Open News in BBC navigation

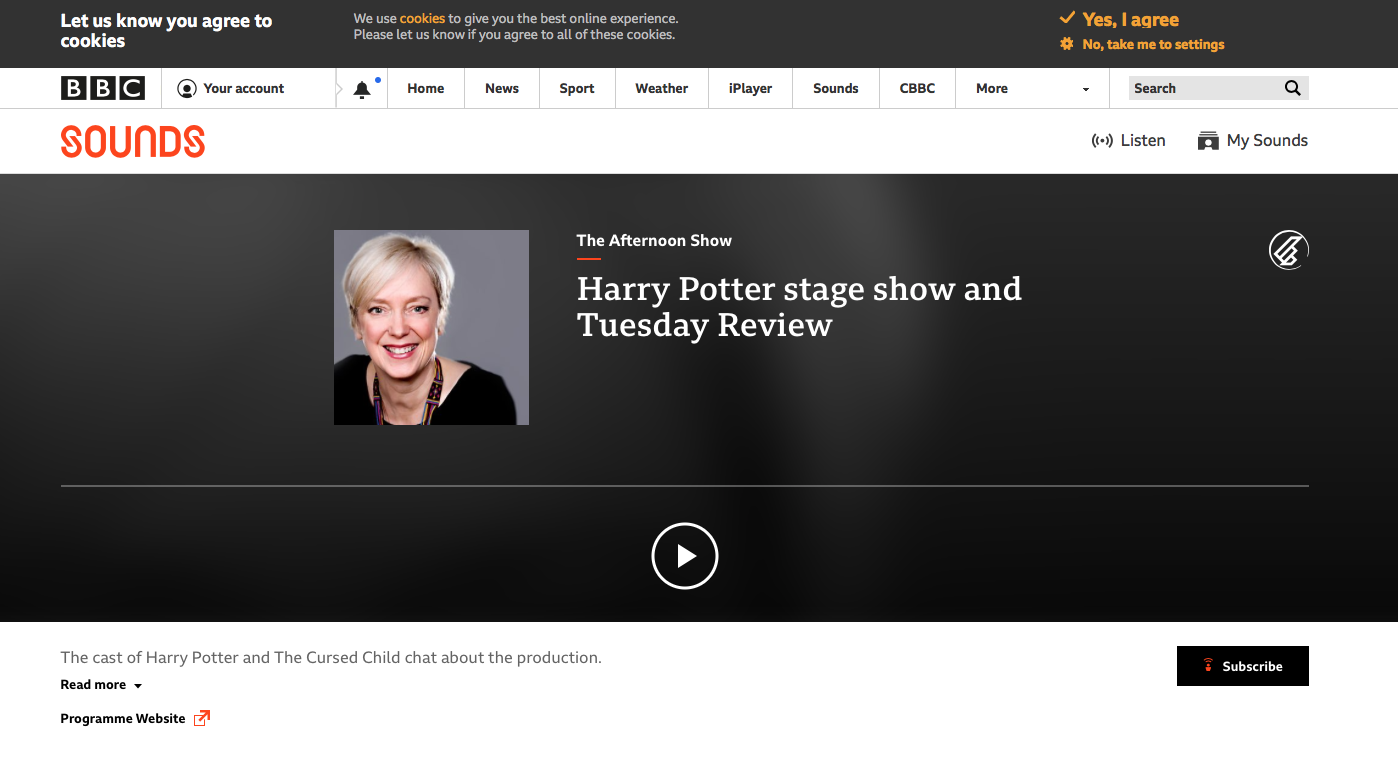502,88
